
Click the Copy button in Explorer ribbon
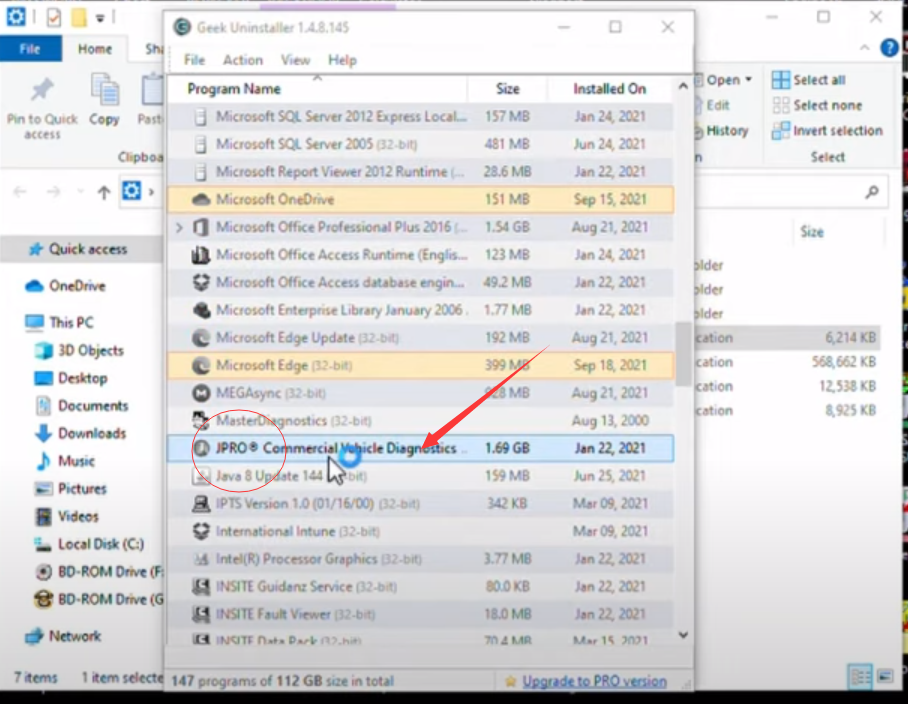pos(104,100)
